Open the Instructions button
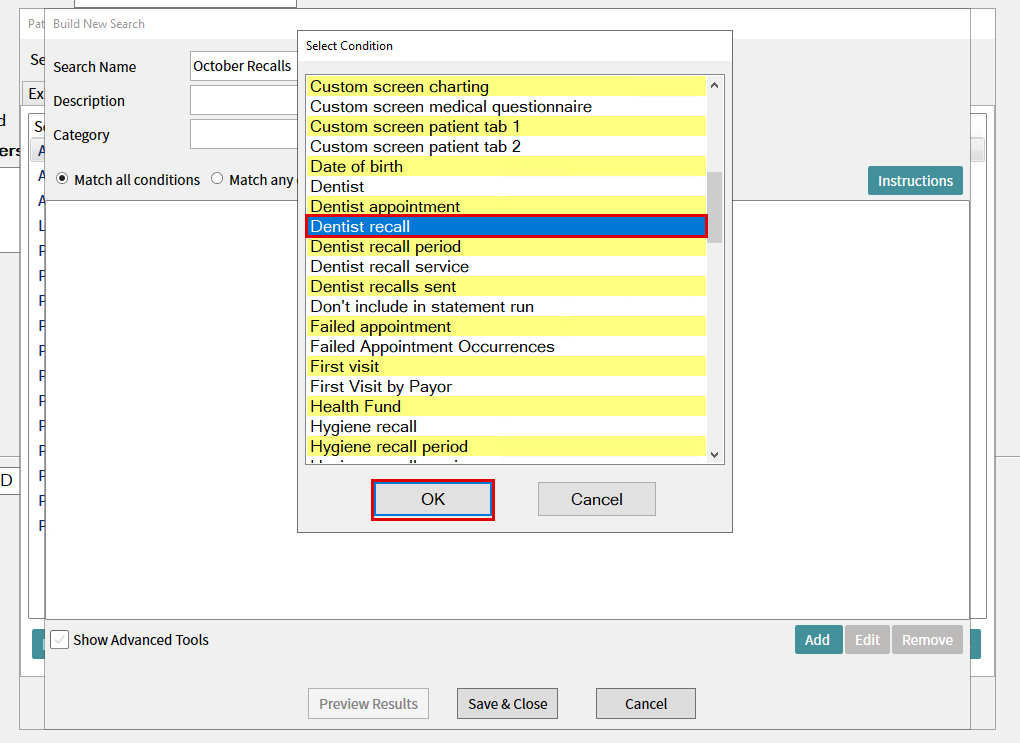 point(915,181)
